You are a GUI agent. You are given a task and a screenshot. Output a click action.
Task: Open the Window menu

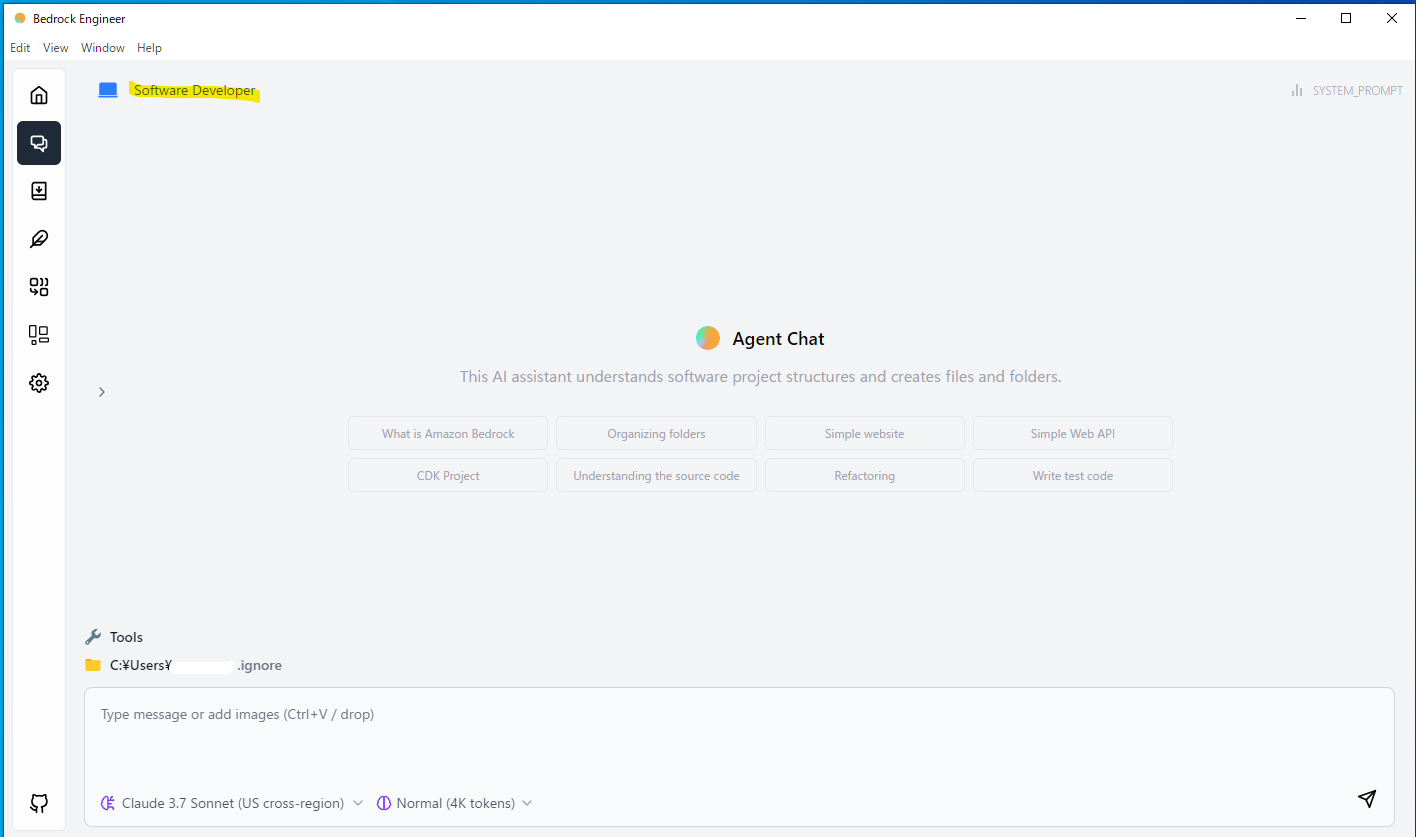(103, 48)
